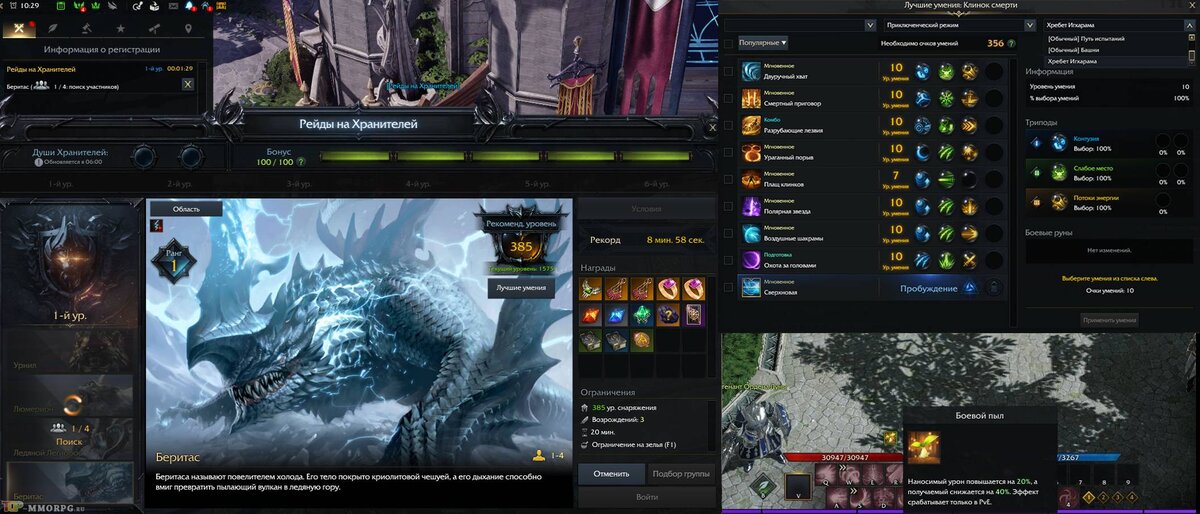
Task: Open the telescope tab icon
Action: click(x=155, y=28)
